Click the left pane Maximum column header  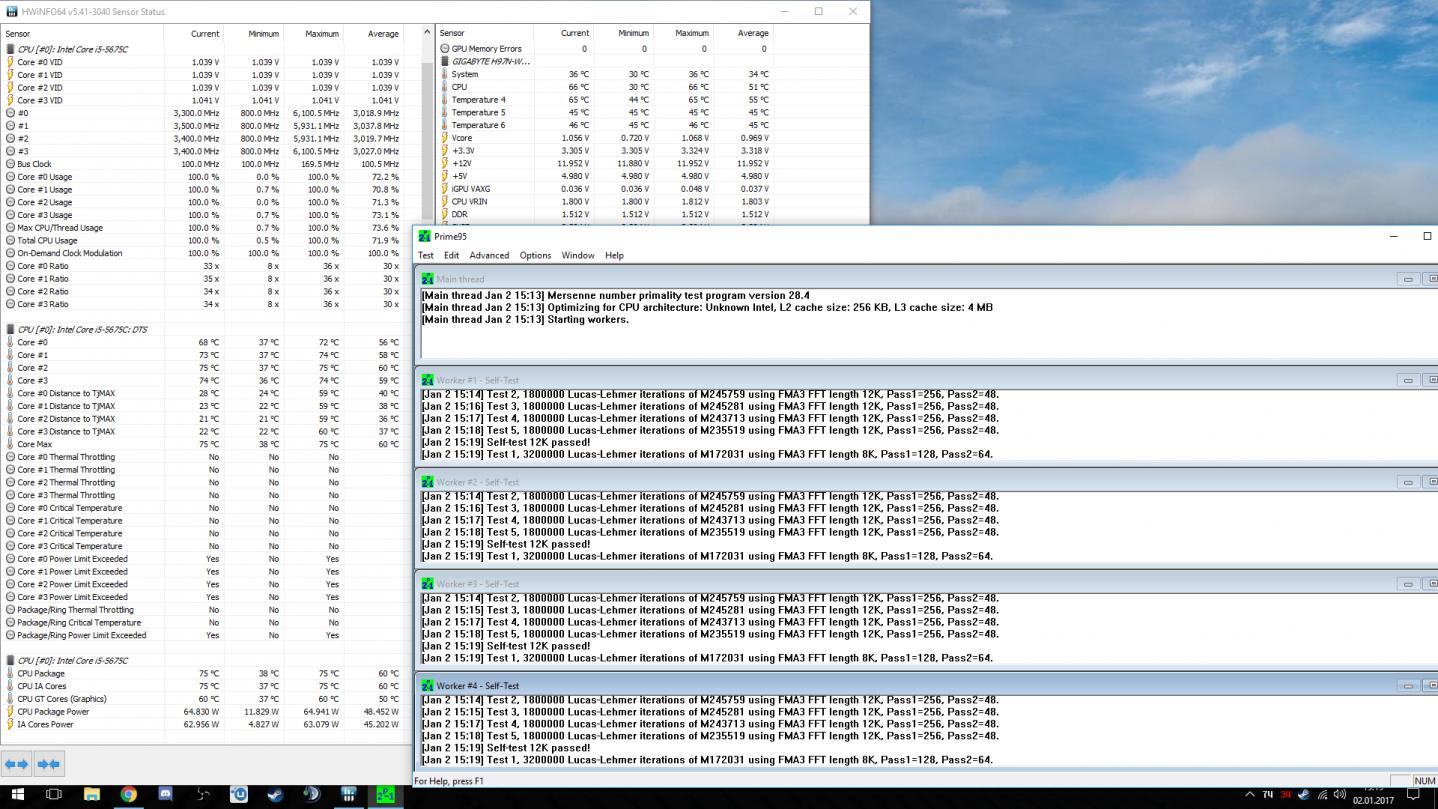coord(313,34)
